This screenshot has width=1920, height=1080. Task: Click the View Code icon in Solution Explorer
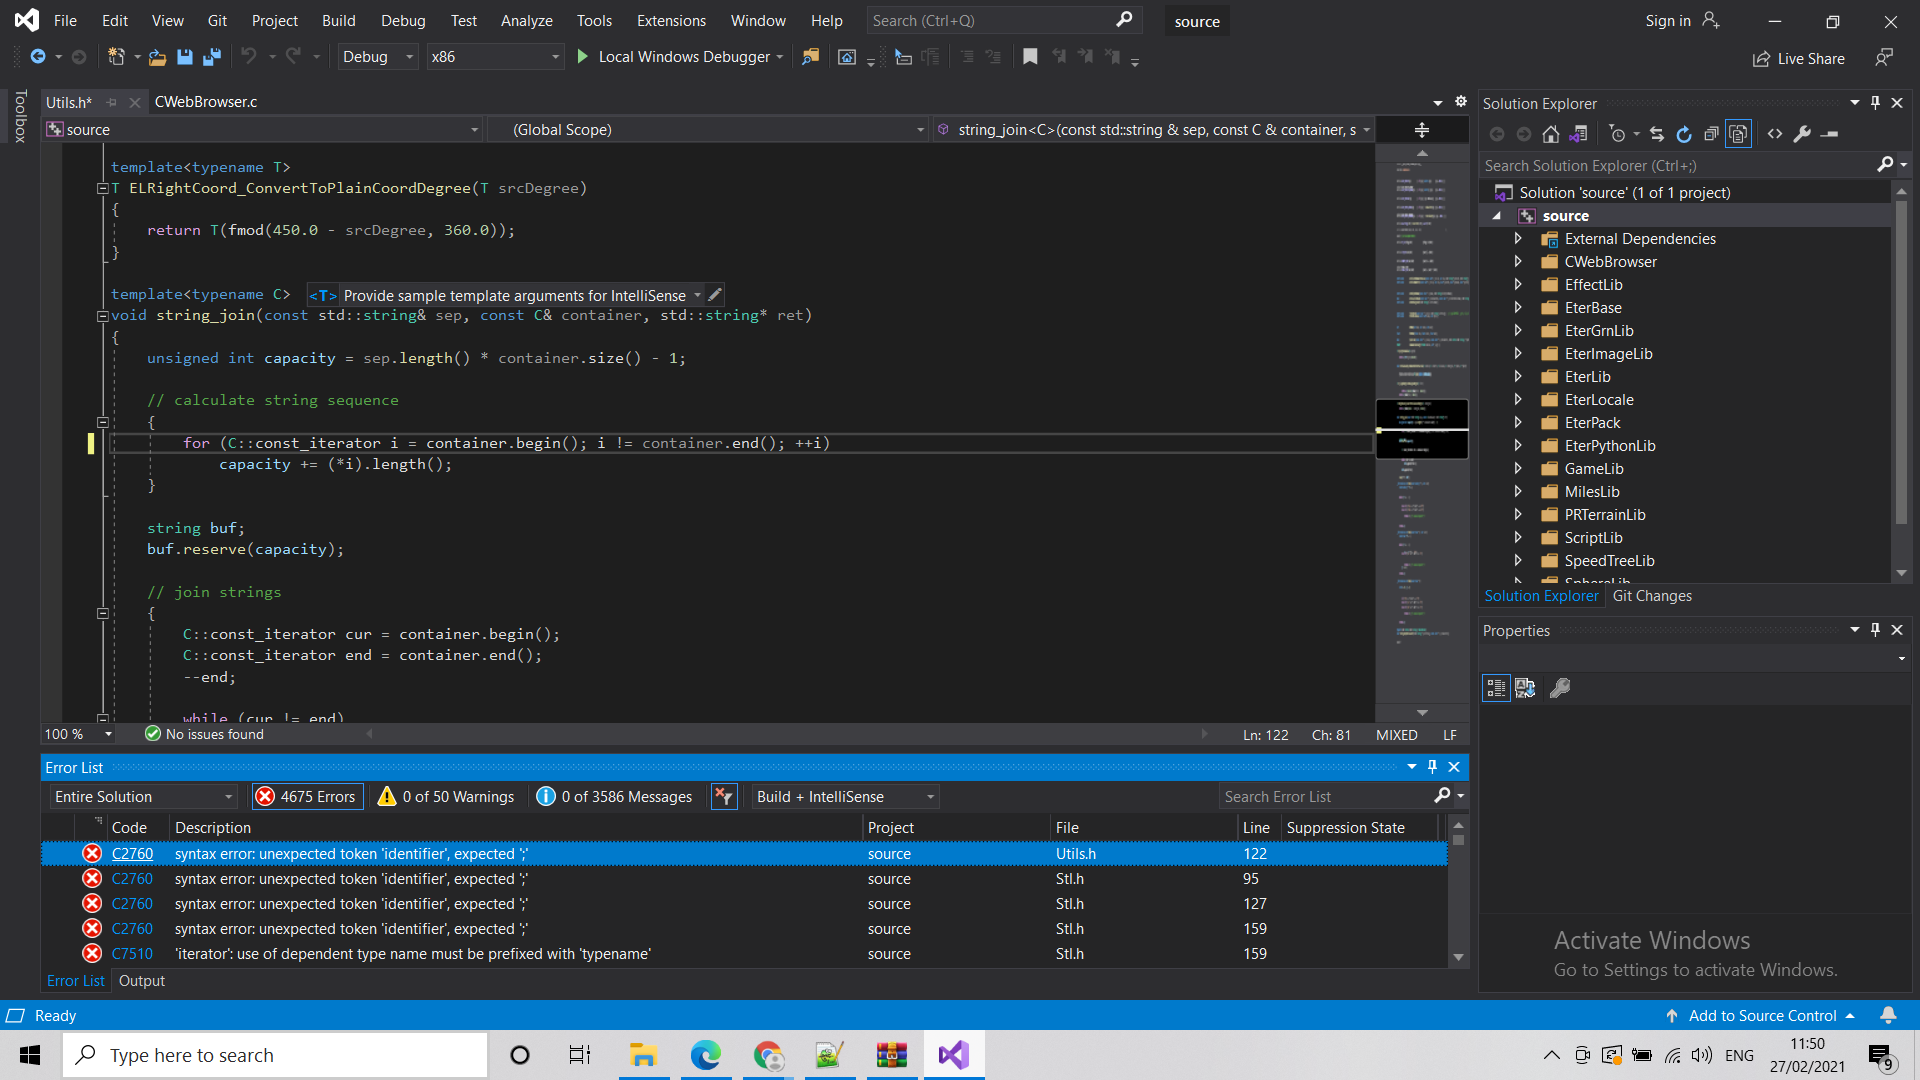pyautogui.click(x=1775, y=134)
